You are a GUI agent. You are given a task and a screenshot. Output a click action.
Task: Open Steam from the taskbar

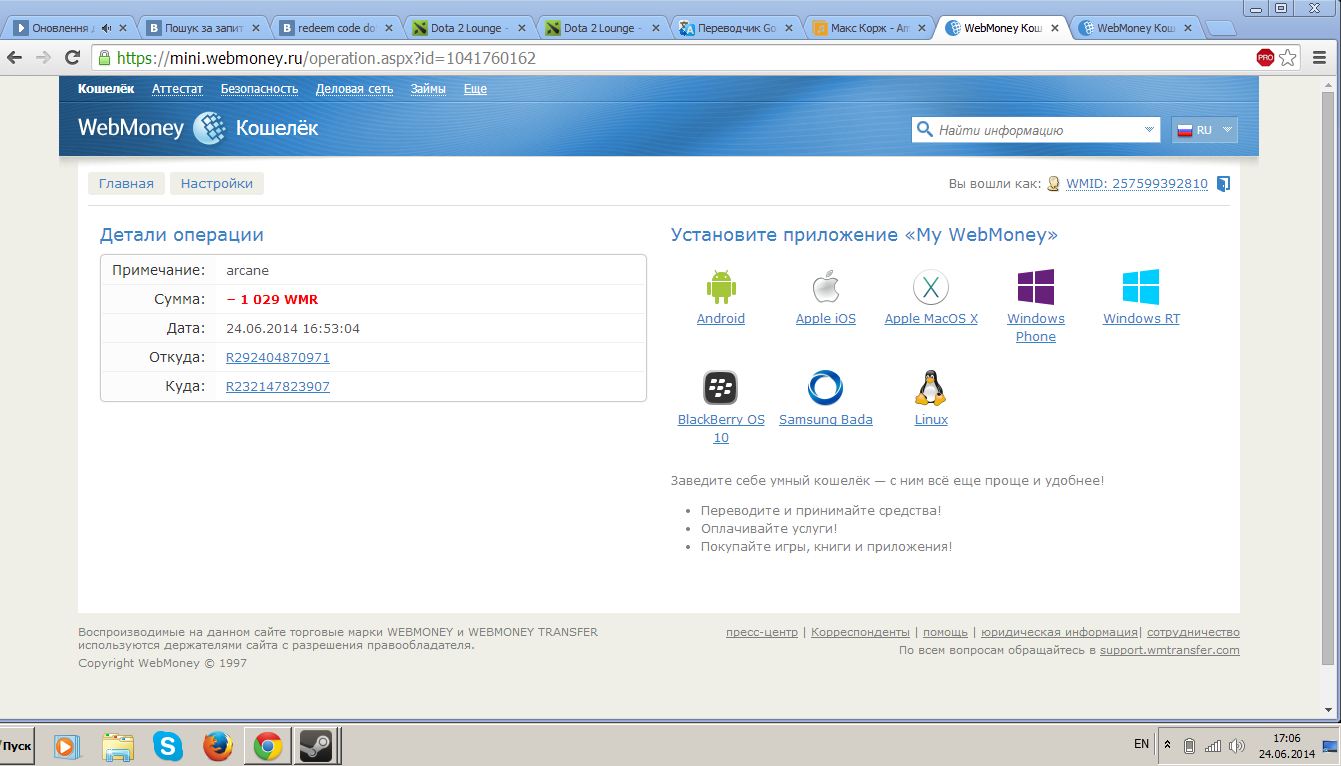point(316,746)
